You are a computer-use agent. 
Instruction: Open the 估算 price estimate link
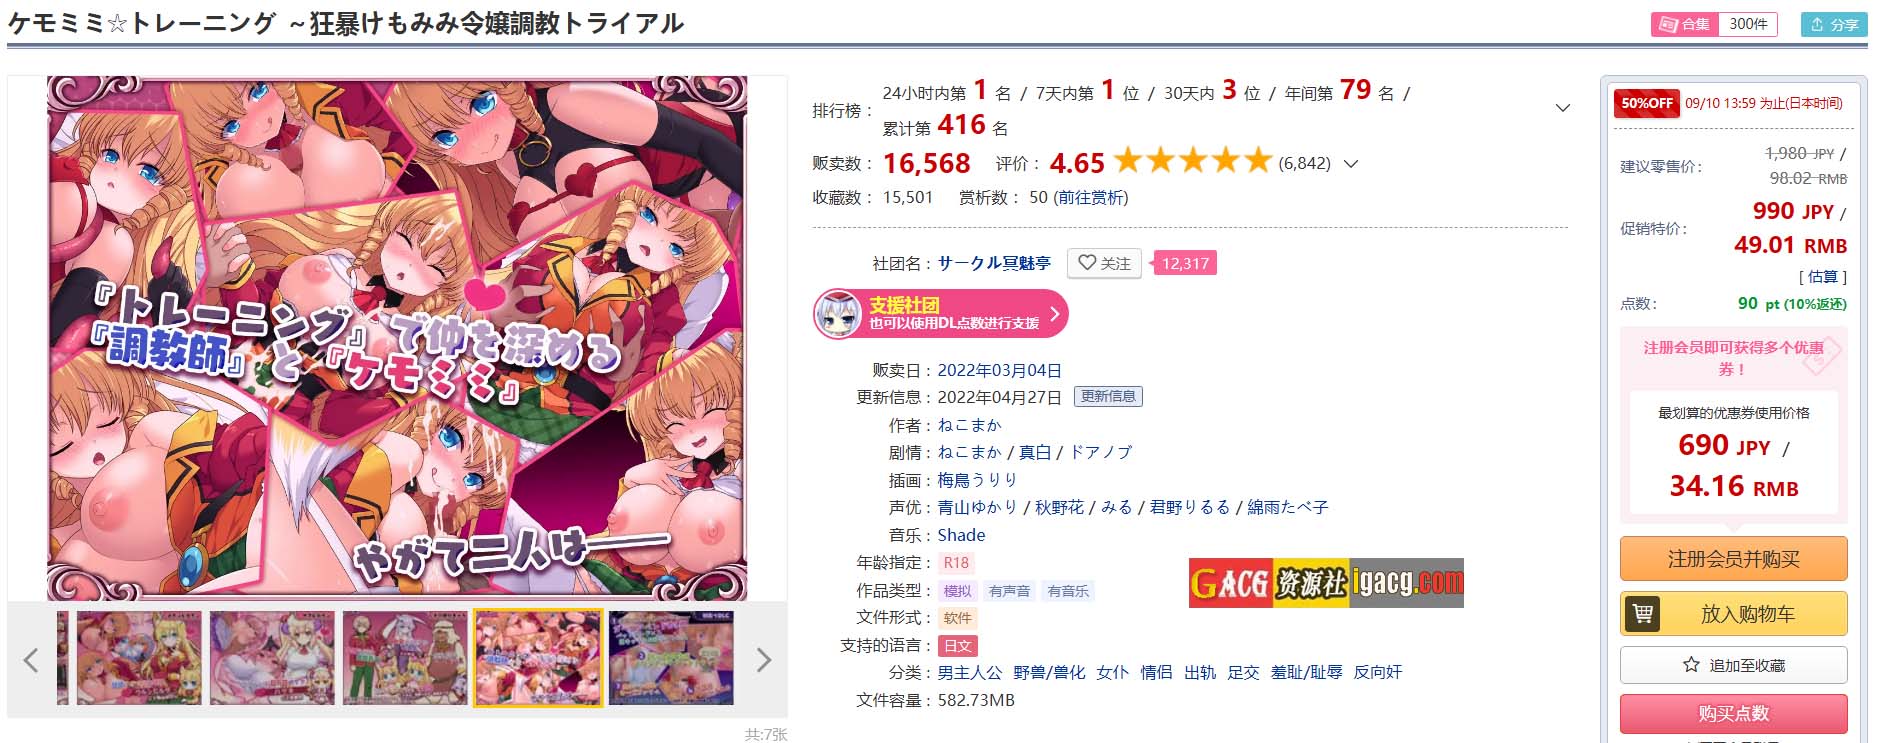pos(1823,277)
